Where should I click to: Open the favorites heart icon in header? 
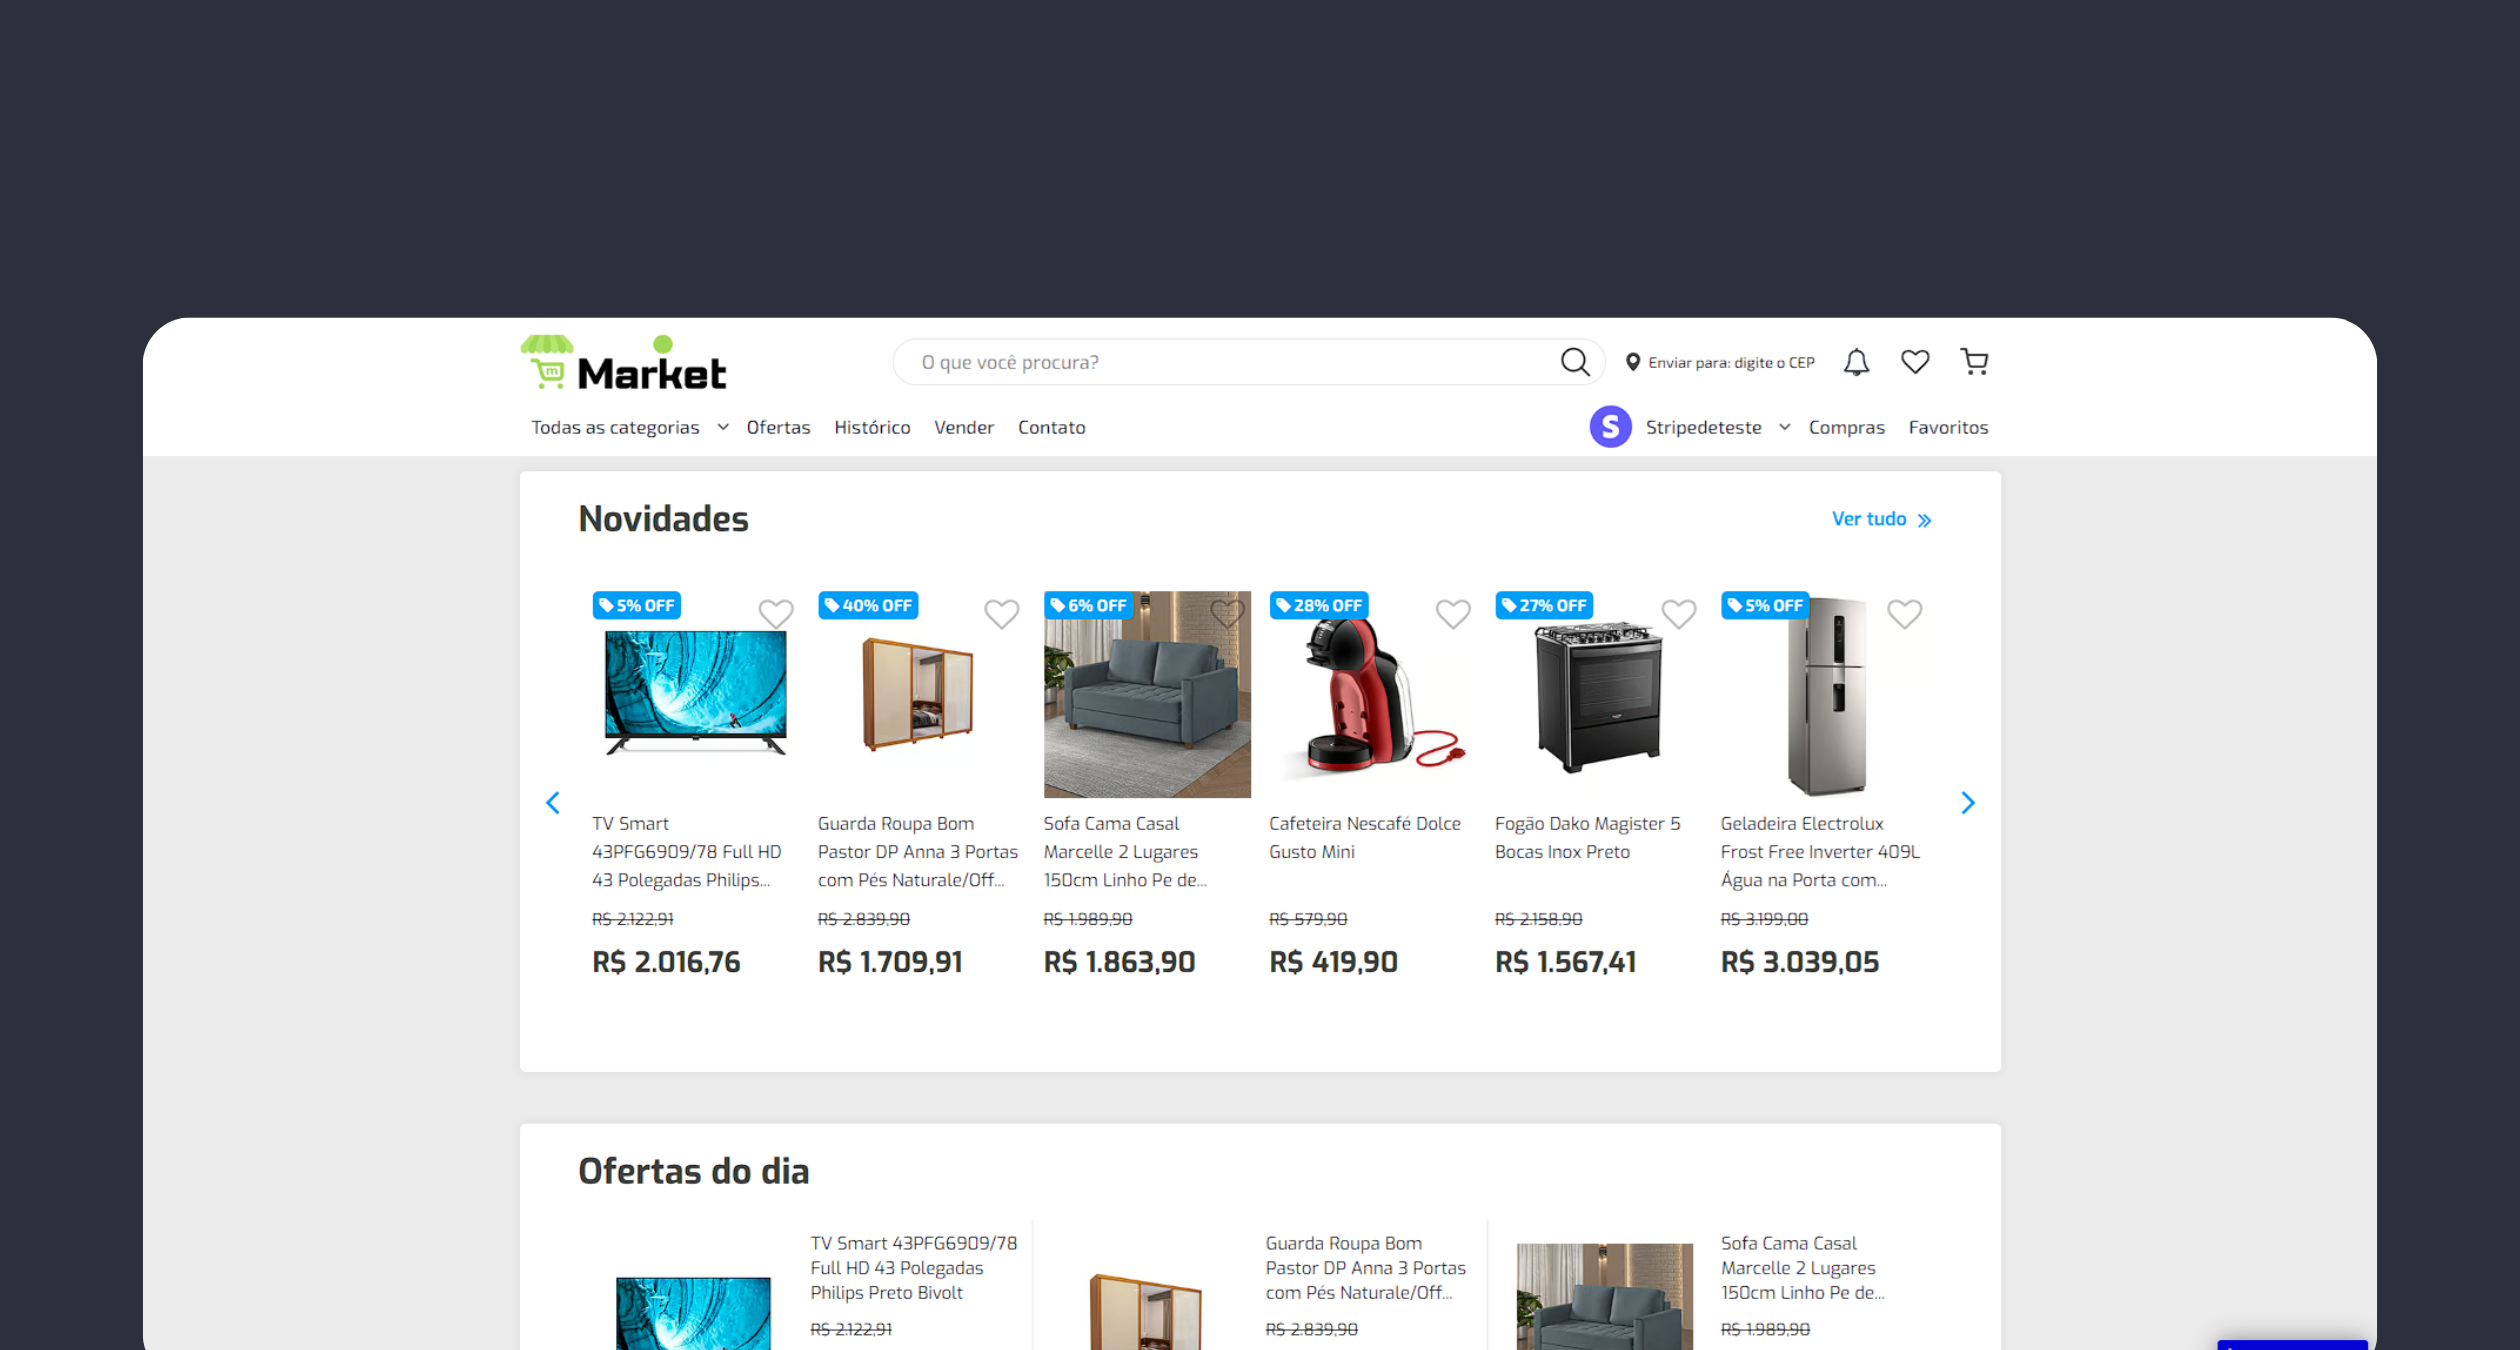click(1915, 361)
